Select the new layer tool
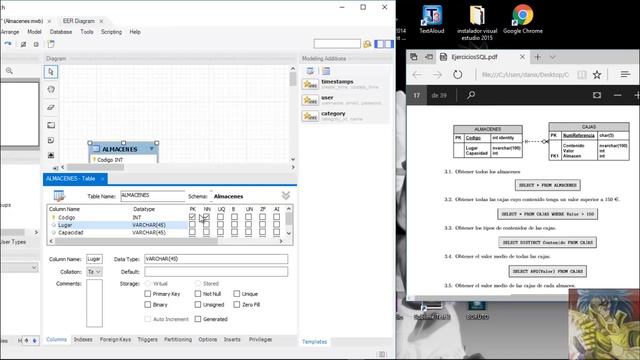640x360 pixels. point(51,125)
